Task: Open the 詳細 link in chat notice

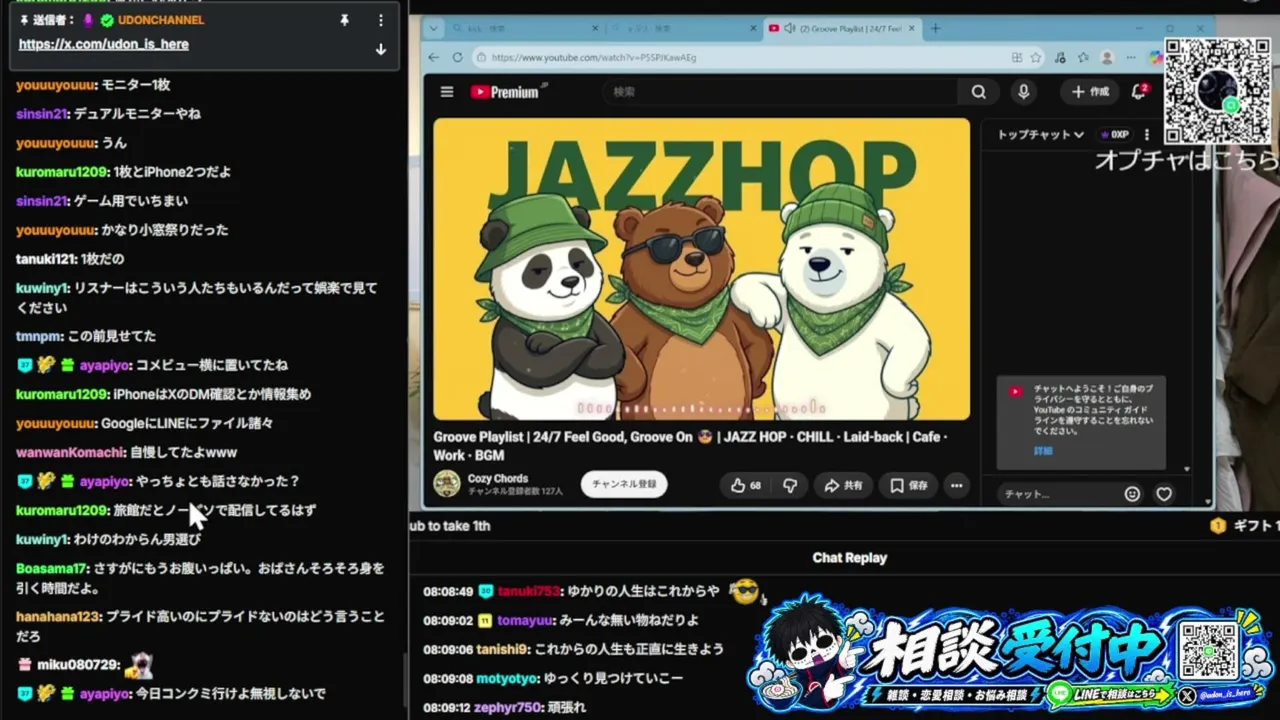Action: pyautogui.click(x=1043, y=451)
